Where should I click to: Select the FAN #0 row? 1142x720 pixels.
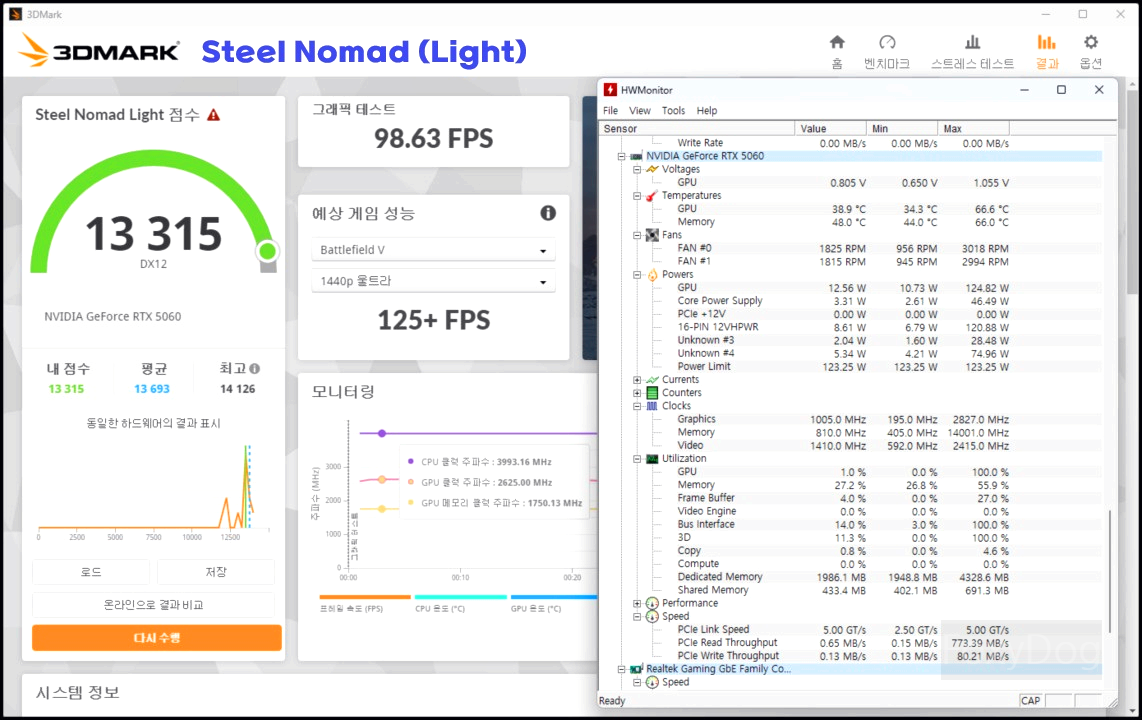coord(850,248)
